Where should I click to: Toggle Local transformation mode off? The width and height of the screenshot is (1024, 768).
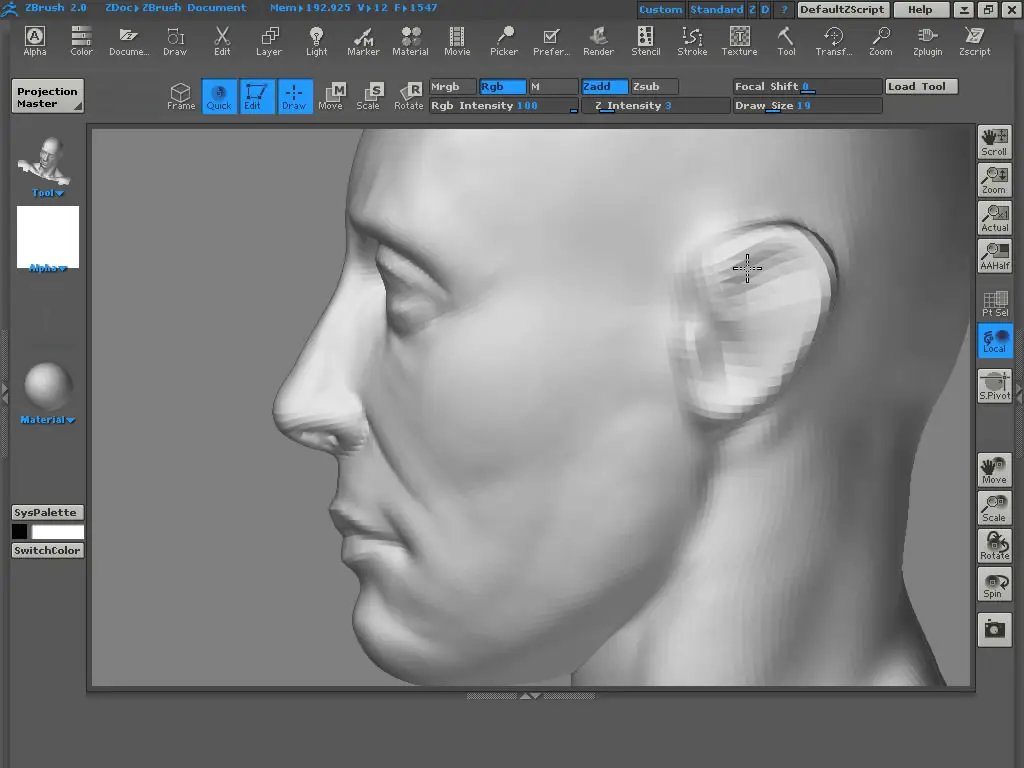[x=994, y=340]
